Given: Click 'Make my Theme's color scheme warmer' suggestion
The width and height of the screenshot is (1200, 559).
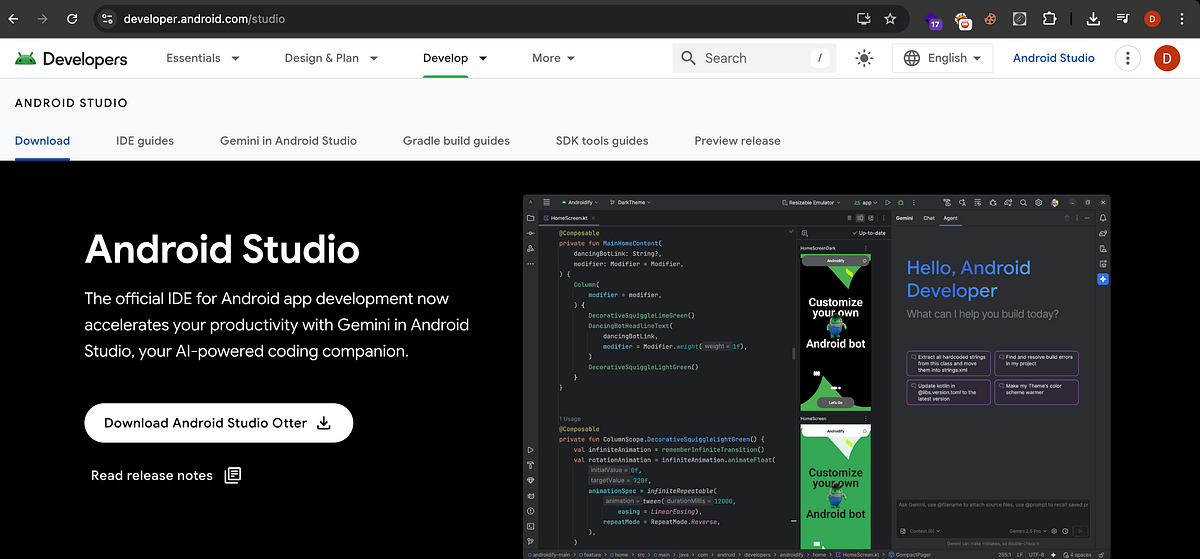Looking at the screenshot, I should pyautogui.click(x=1037, y=391).
